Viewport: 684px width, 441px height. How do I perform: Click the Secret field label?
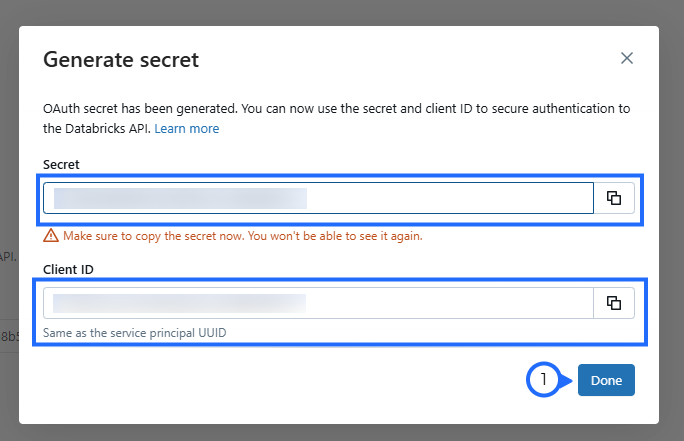pyautogui.click(x=61, y=164)
